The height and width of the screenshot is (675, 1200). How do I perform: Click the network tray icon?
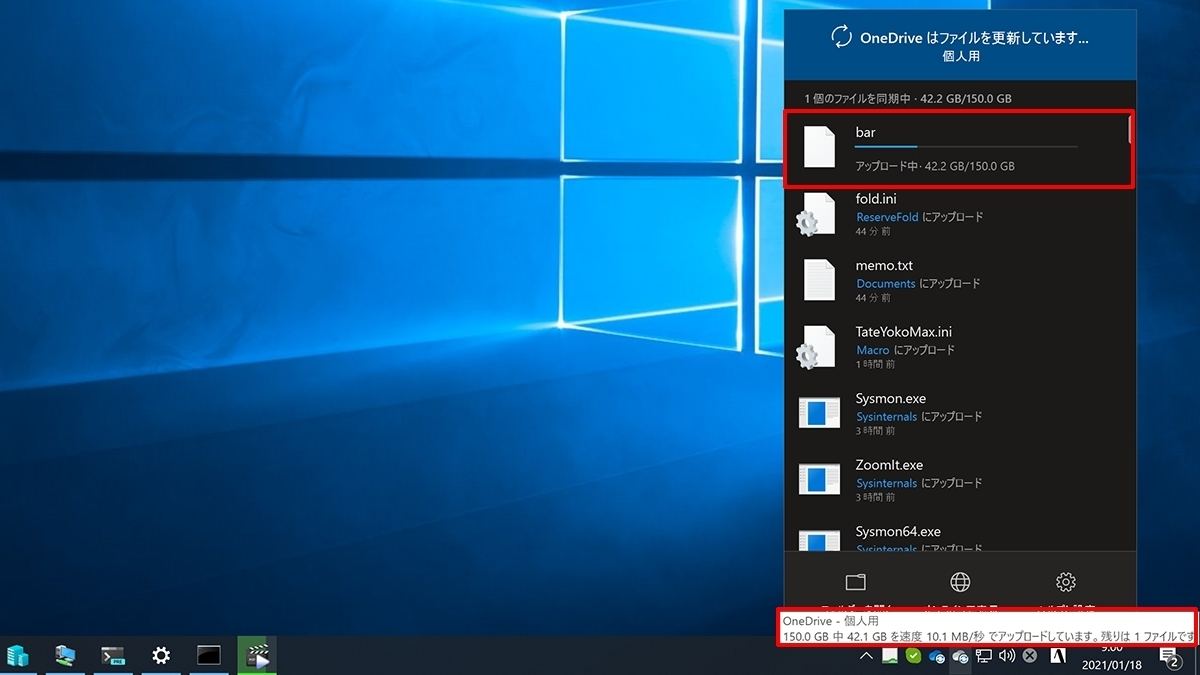(x=984, y=656)
